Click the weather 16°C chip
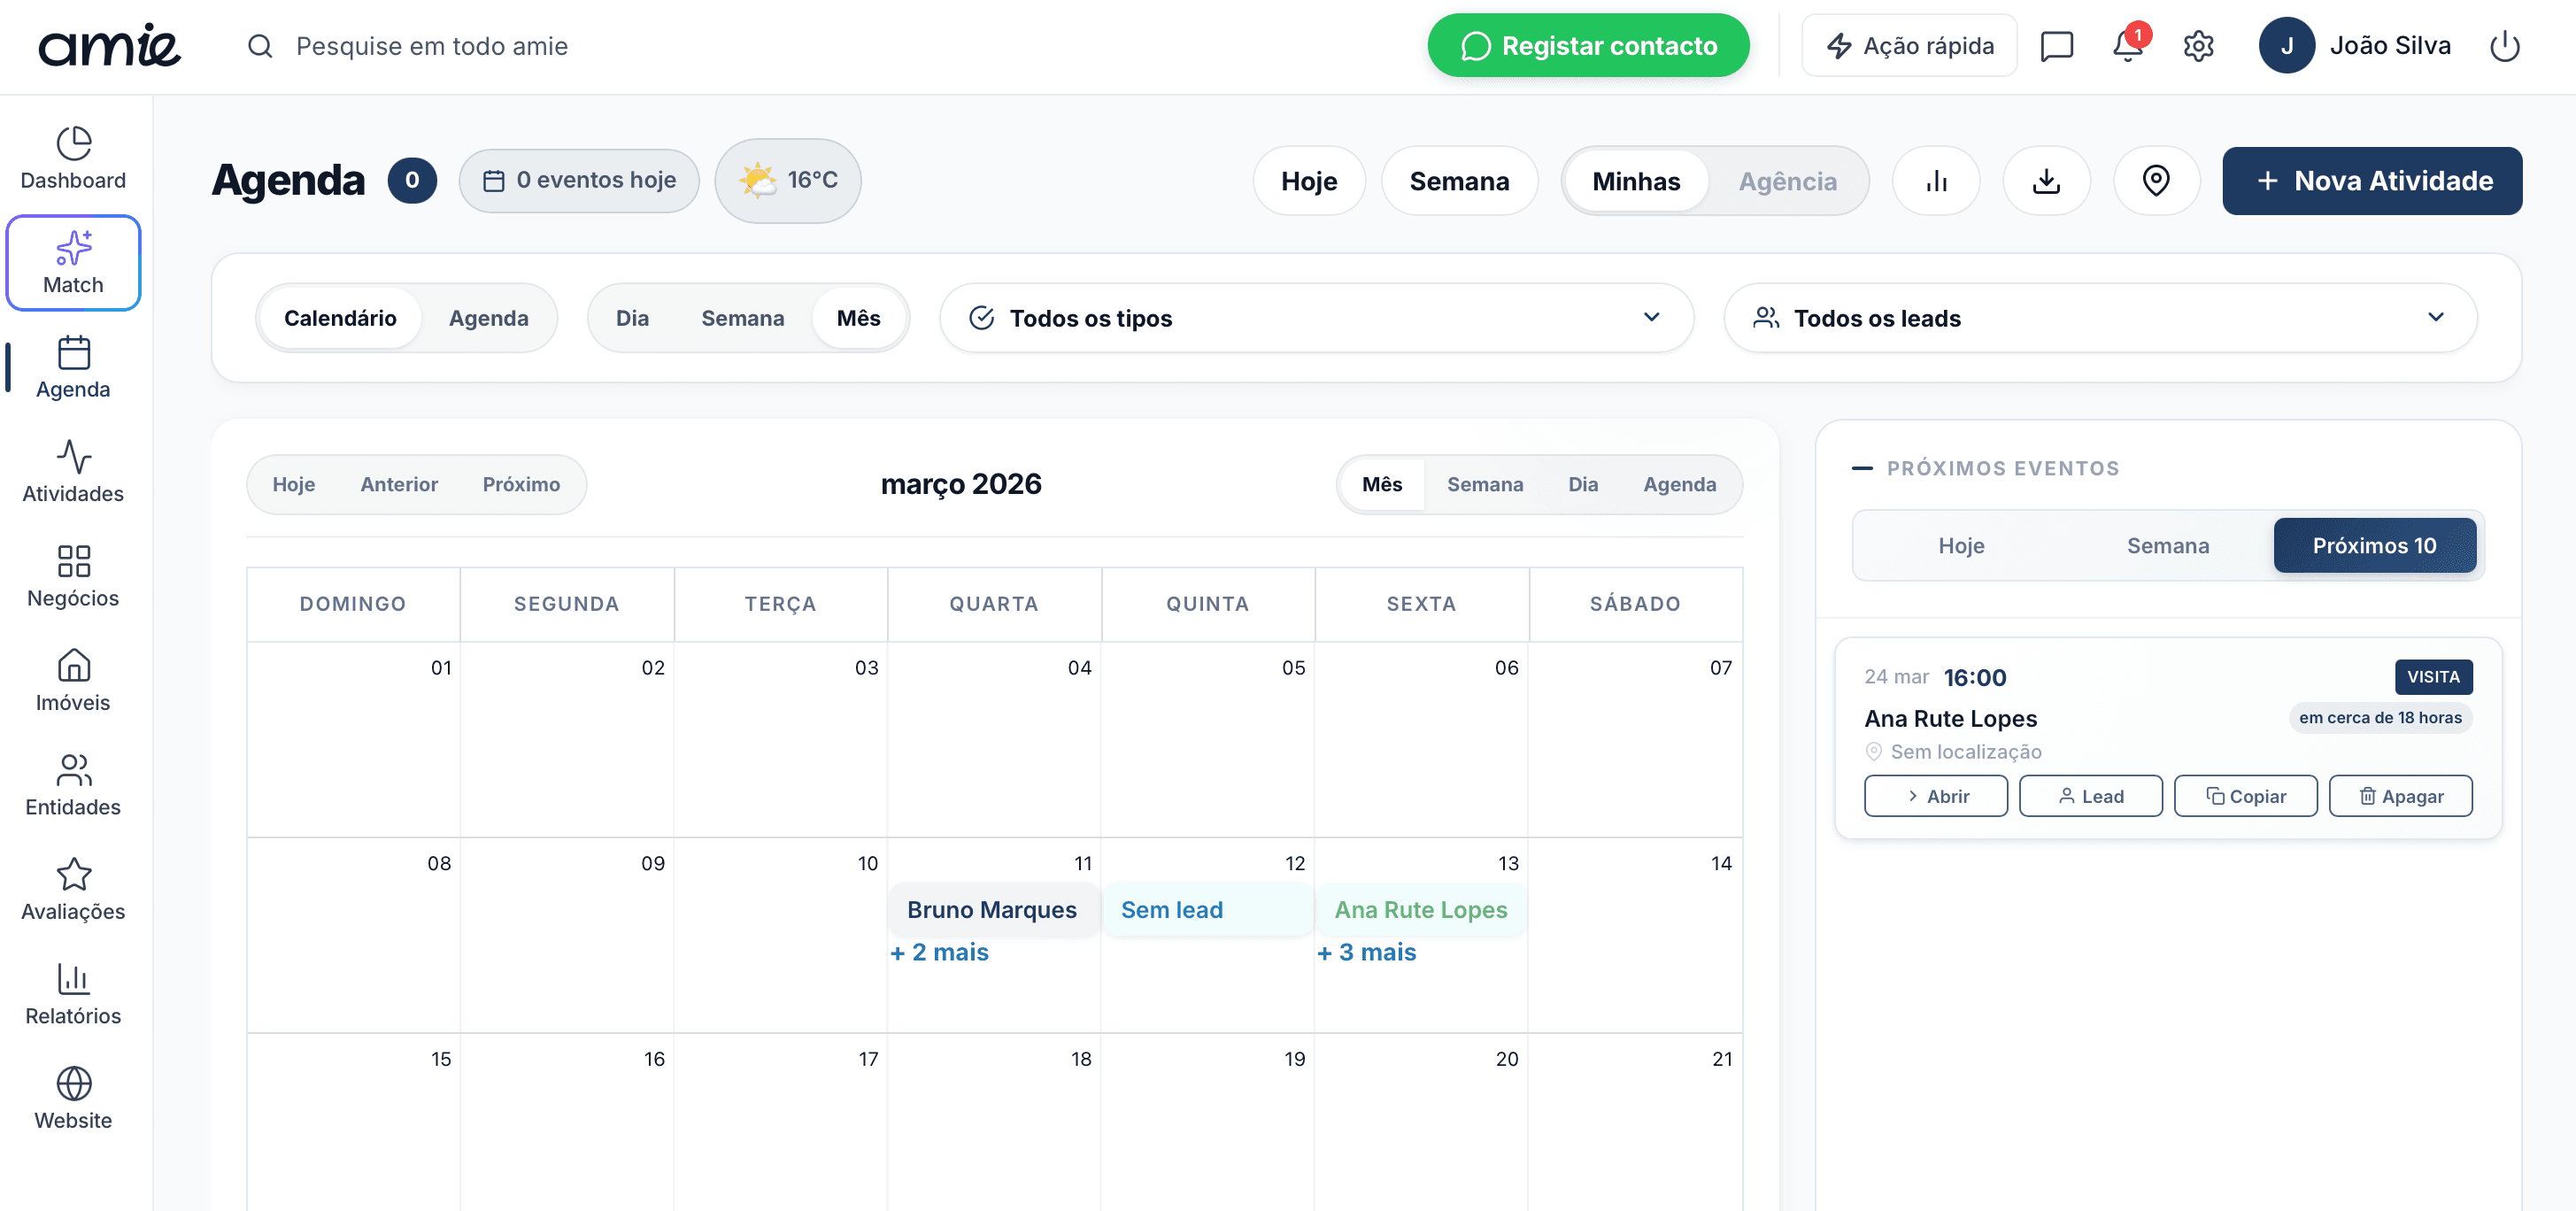 (x=788, y=181)
